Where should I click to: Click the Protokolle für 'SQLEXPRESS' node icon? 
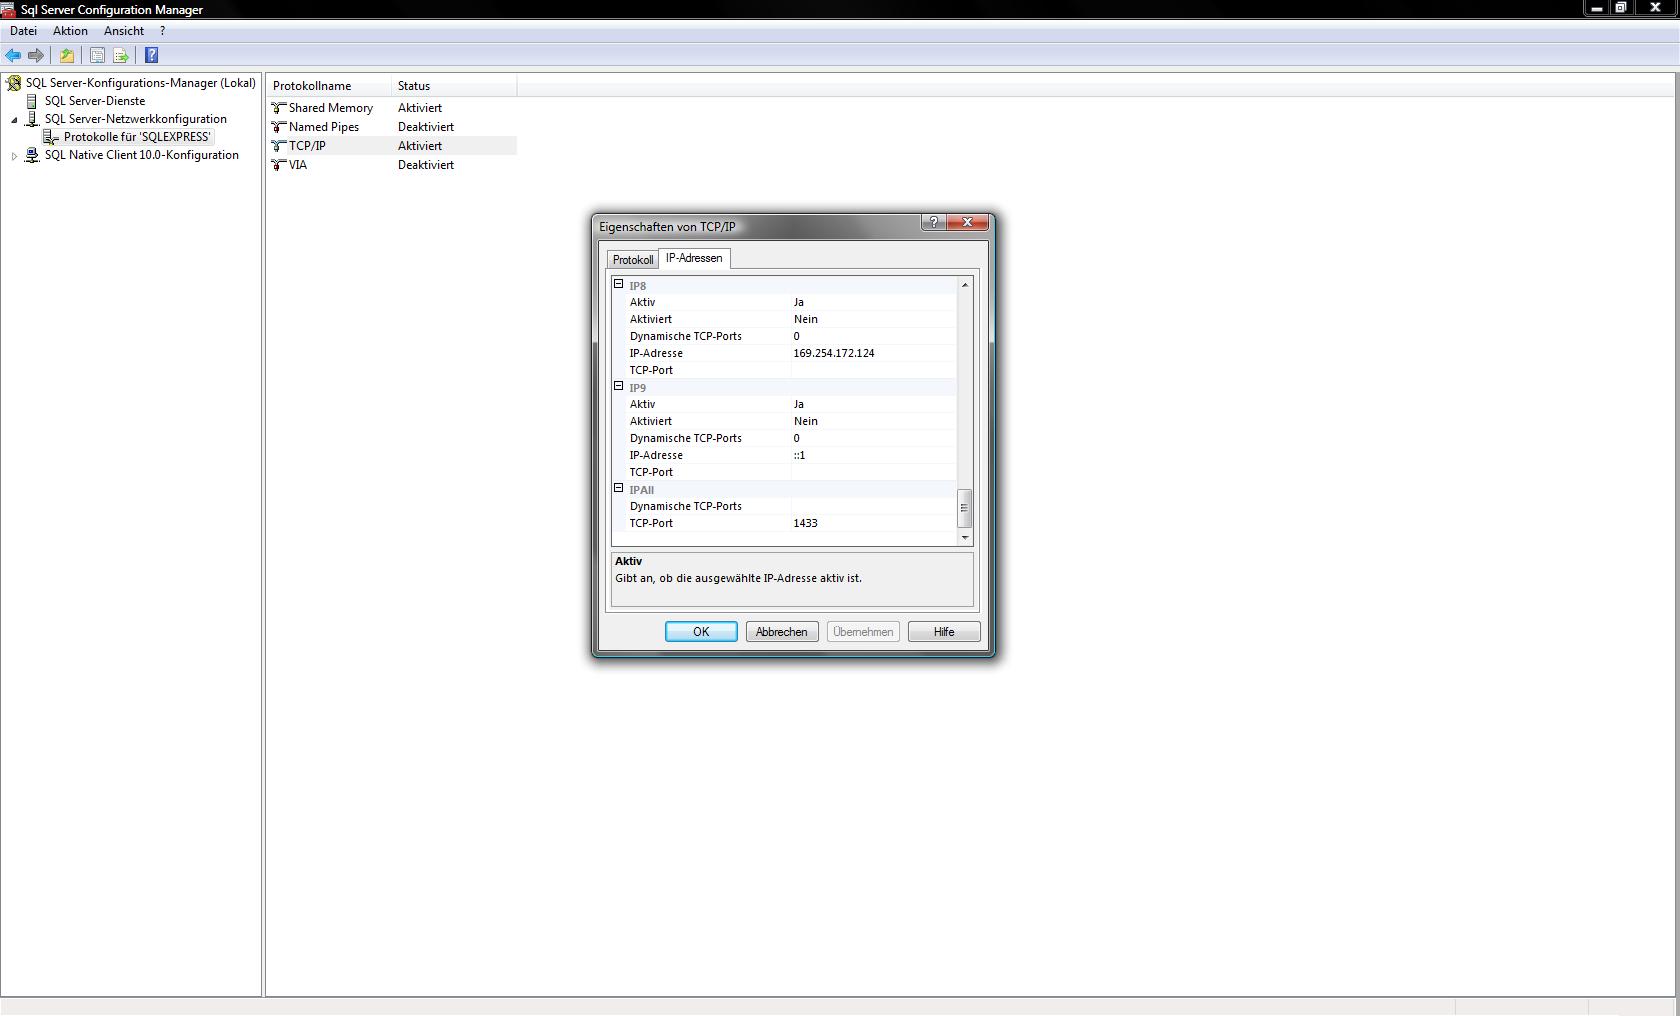pyautogui.click(x=51, y=137)
